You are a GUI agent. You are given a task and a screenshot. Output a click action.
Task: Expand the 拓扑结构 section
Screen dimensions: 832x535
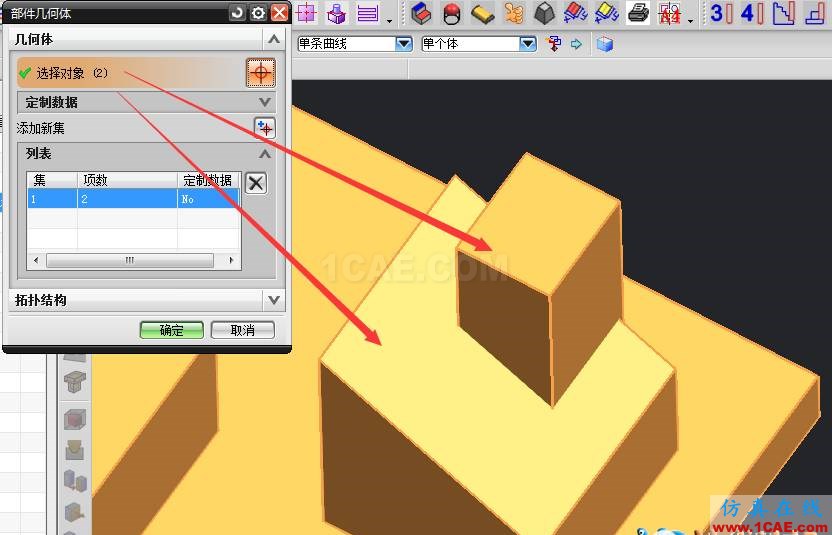[x=274, y=300]
